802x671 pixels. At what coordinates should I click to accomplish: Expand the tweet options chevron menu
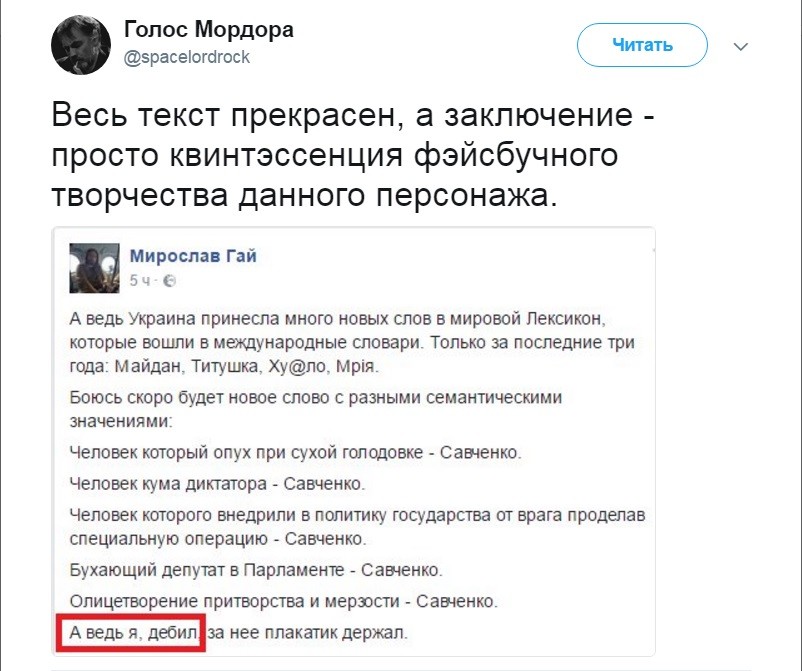coord(741,47)
